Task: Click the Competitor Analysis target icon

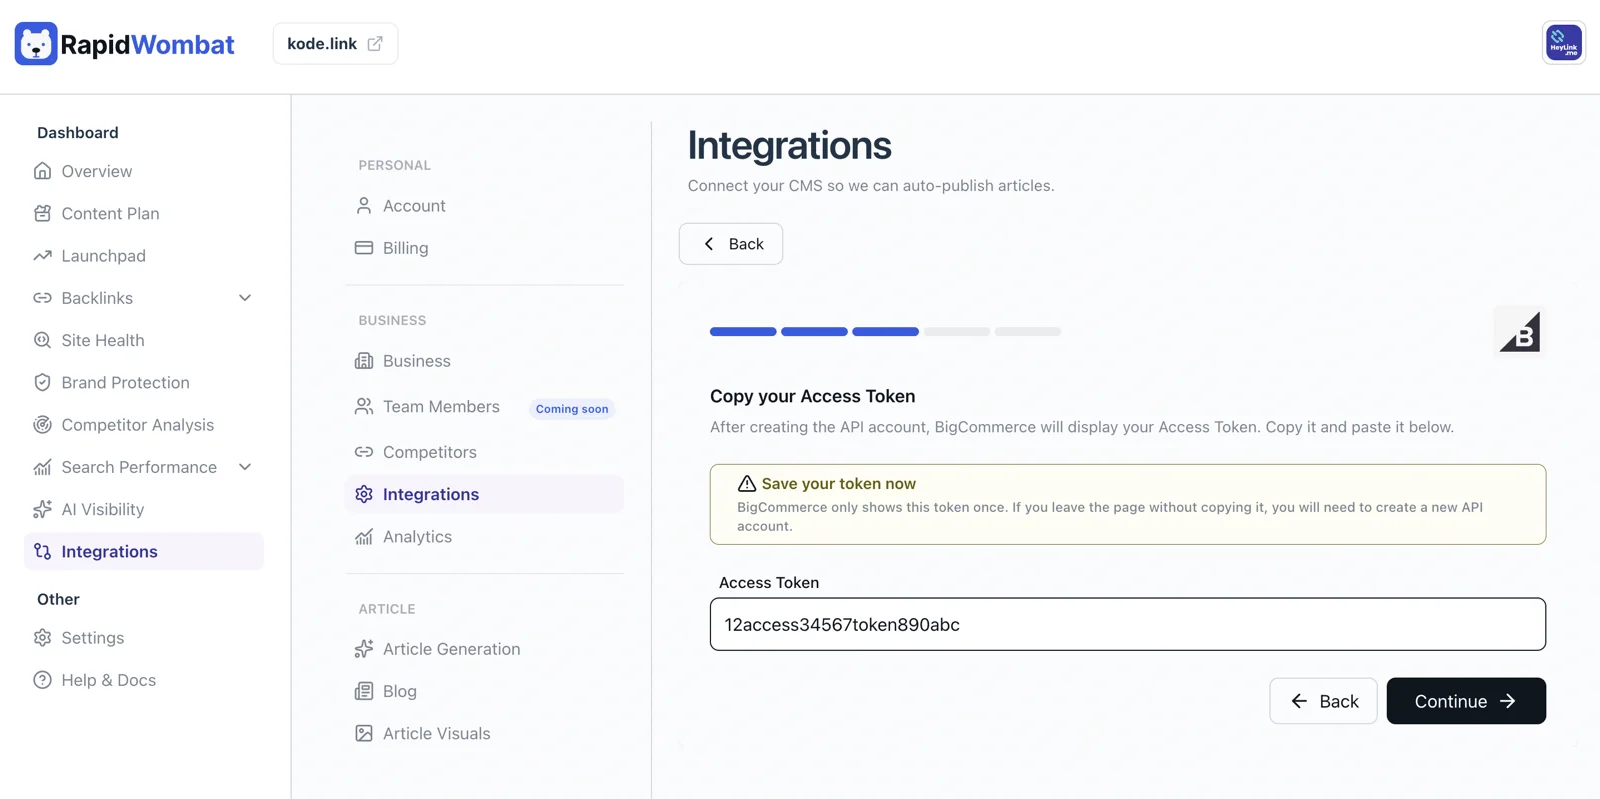Action: click(42, 425)
